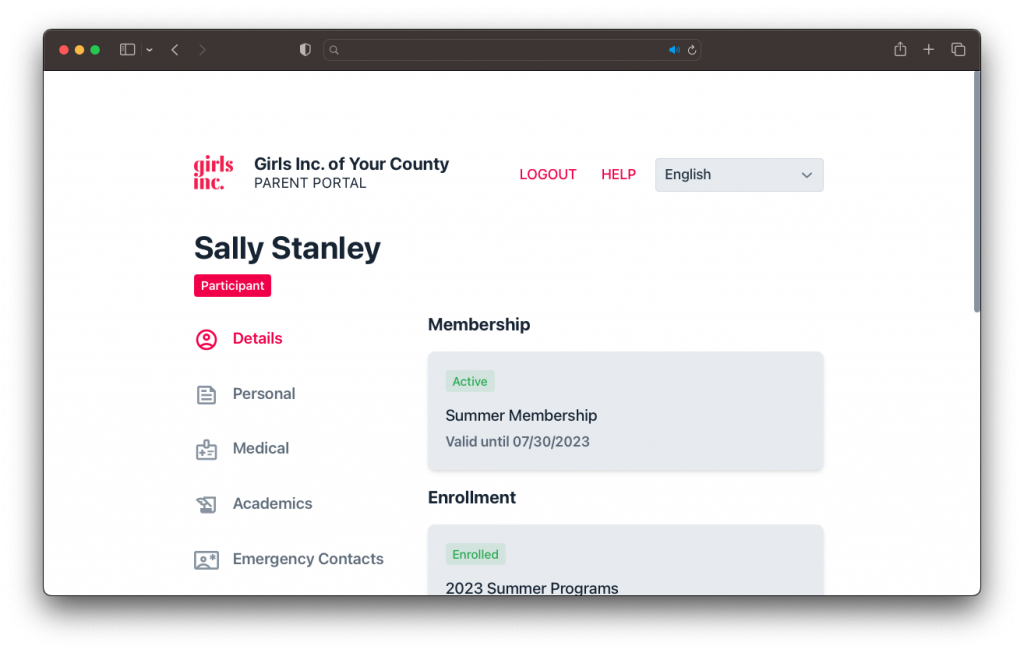Switch to the Academics tab
1024x653 pixels.
tap(272, 503)
